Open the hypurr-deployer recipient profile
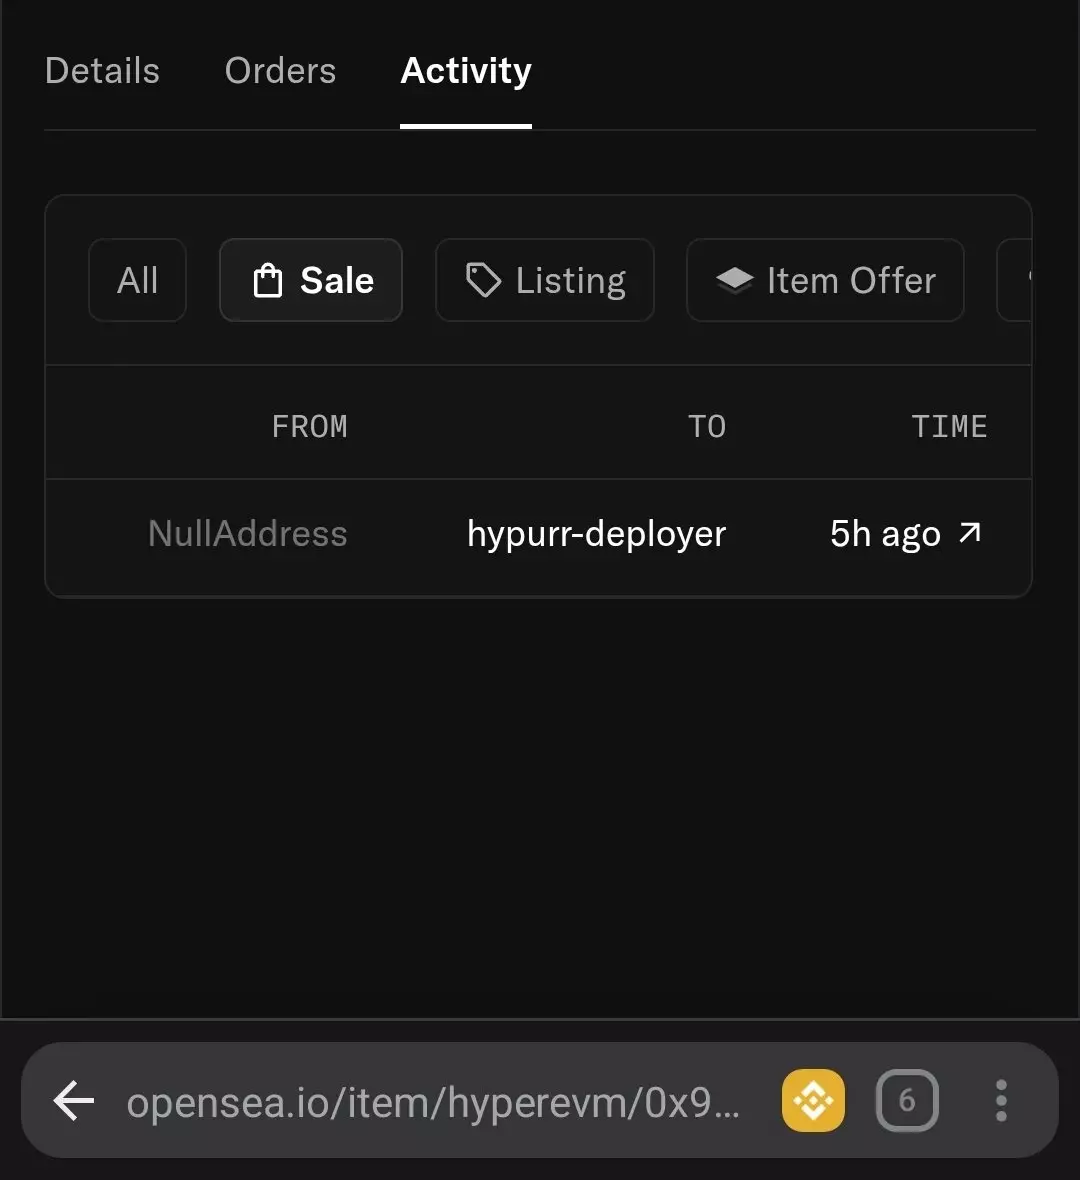Viewport: 1080px width, 1180px height. pos(596,534)
